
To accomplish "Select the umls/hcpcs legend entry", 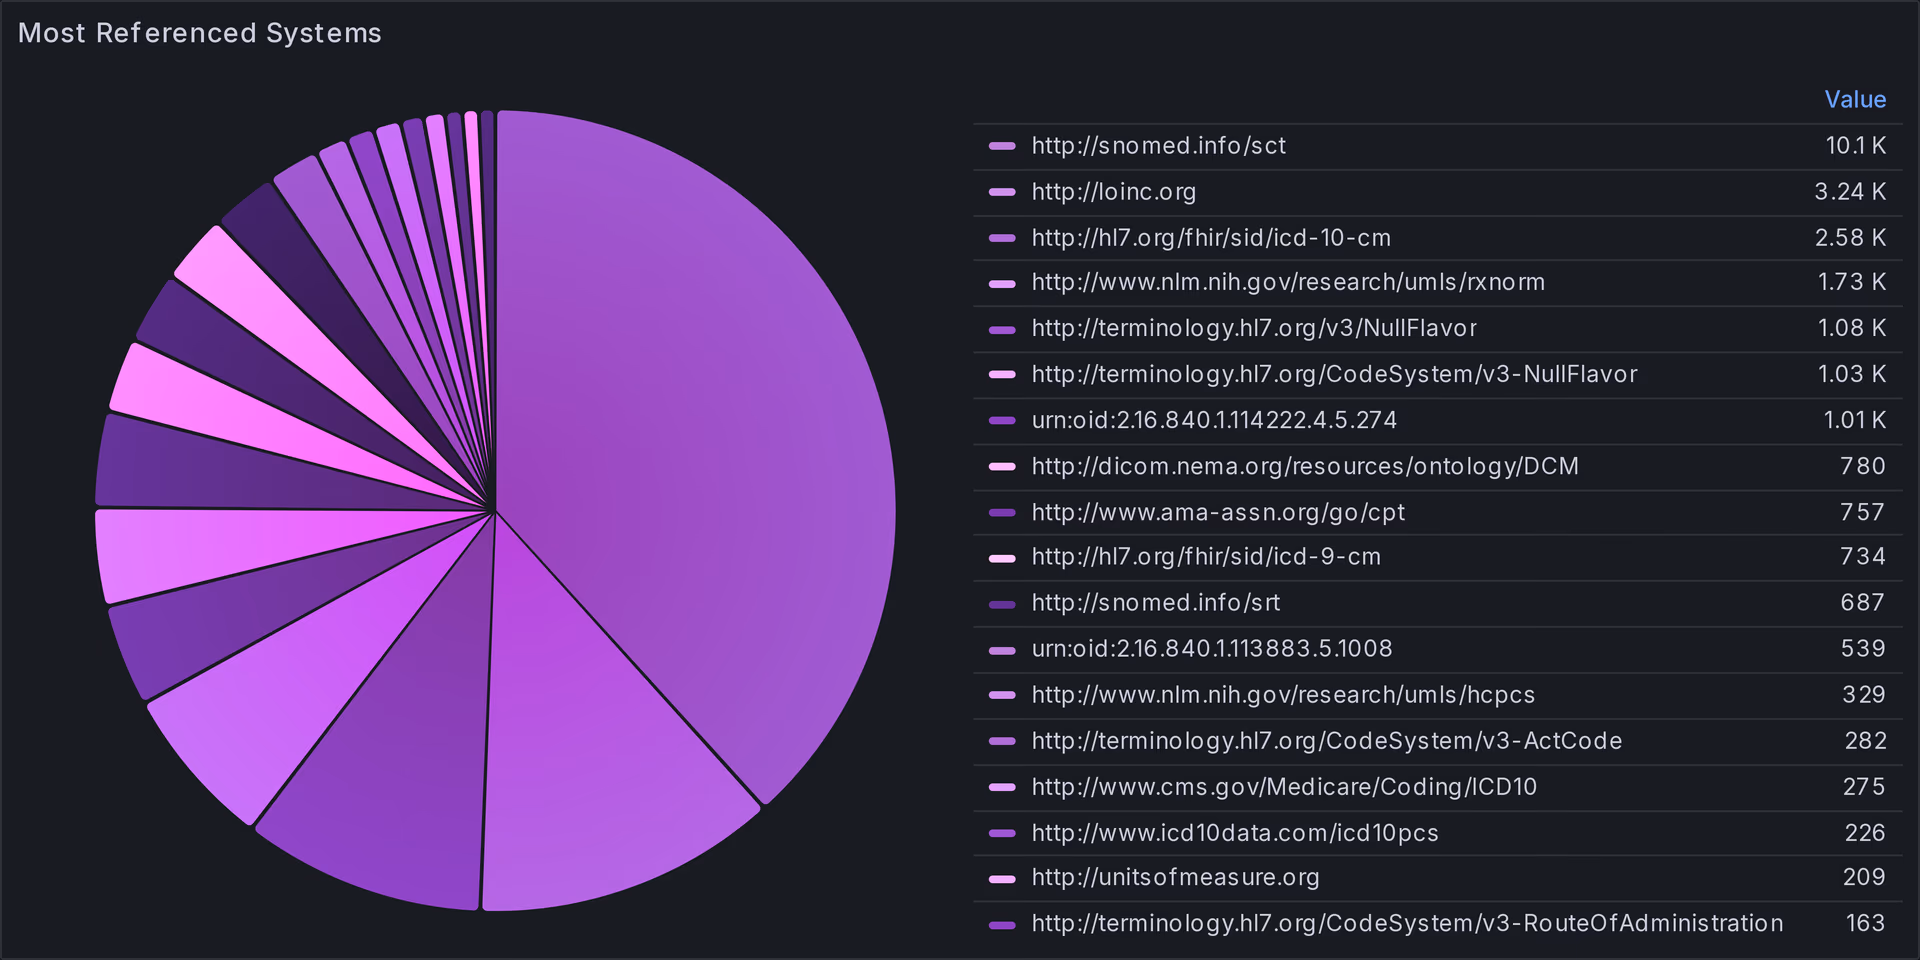I will pos(1282,695).
